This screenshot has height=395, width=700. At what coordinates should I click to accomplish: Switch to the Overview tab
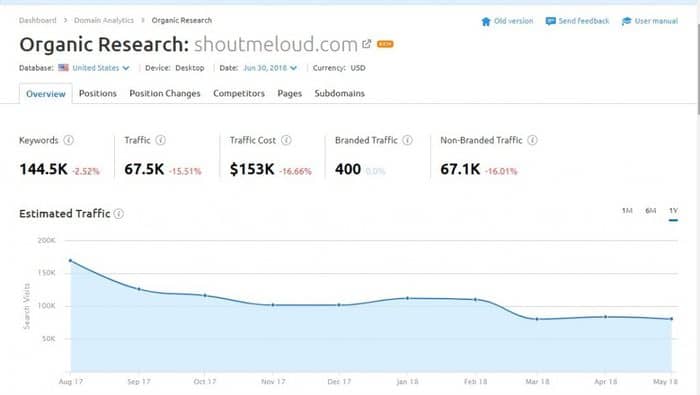[46, 94]
